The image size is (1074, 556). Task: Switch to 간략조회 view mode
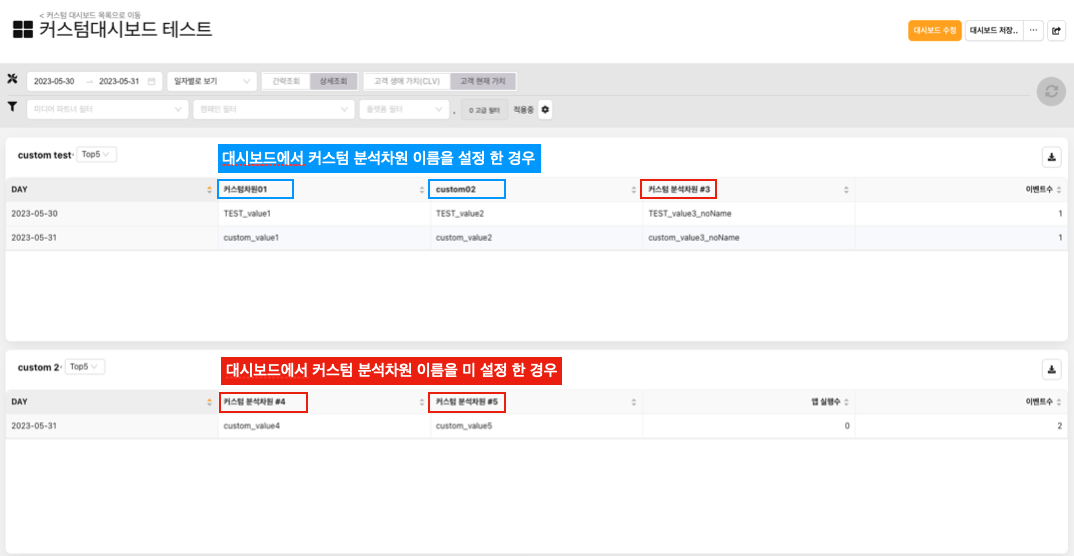(286, 81)
